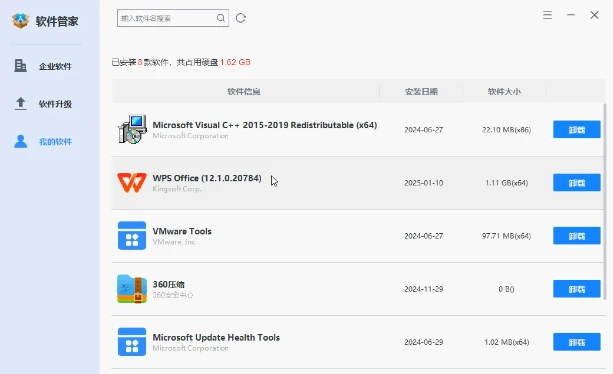Click the WPS Office install date 2025-01-10
The height and width of the screenshot is (374, 613).
[x=424, y=183]
